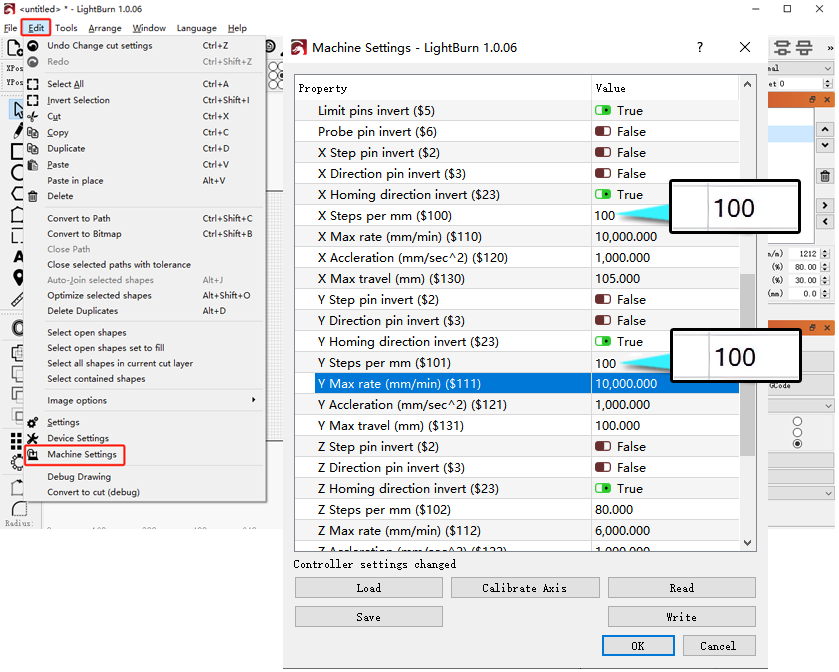Click the Undo icon in Edit menu
The image size is (839, 672).
(33, 46)
